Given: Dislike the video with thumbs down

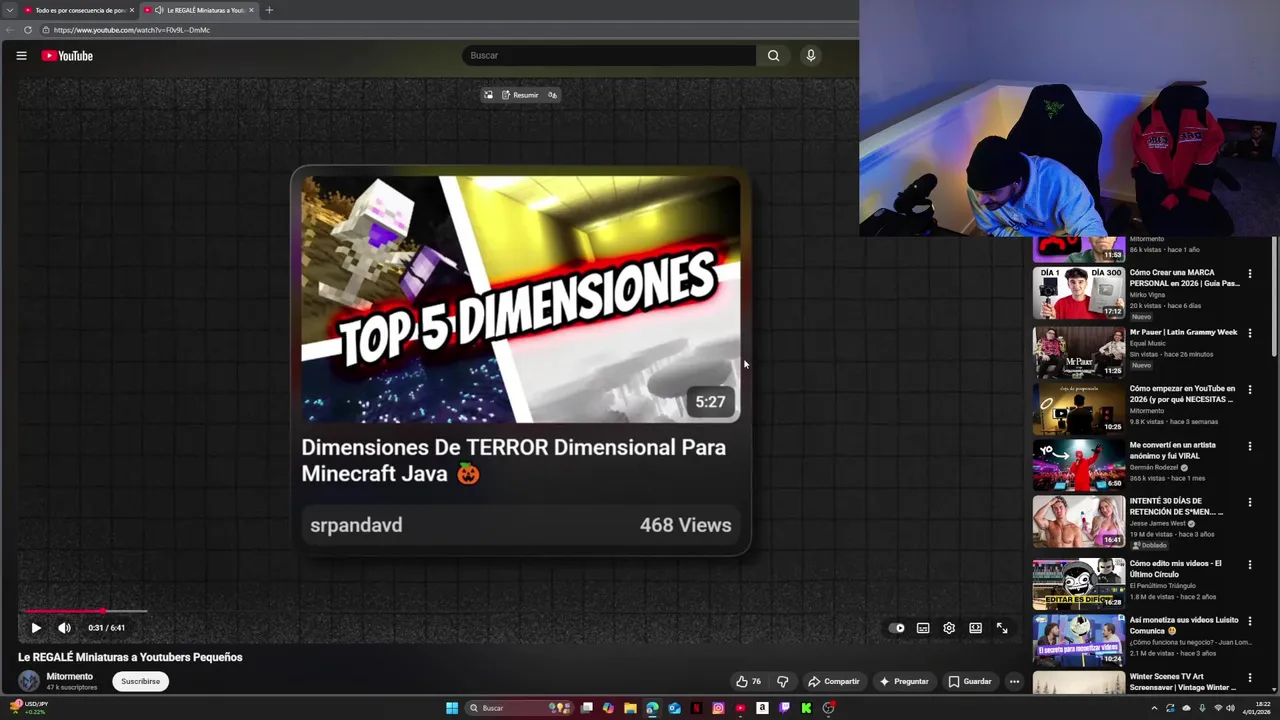Looking at the screenshot, I should pos(783,681).
